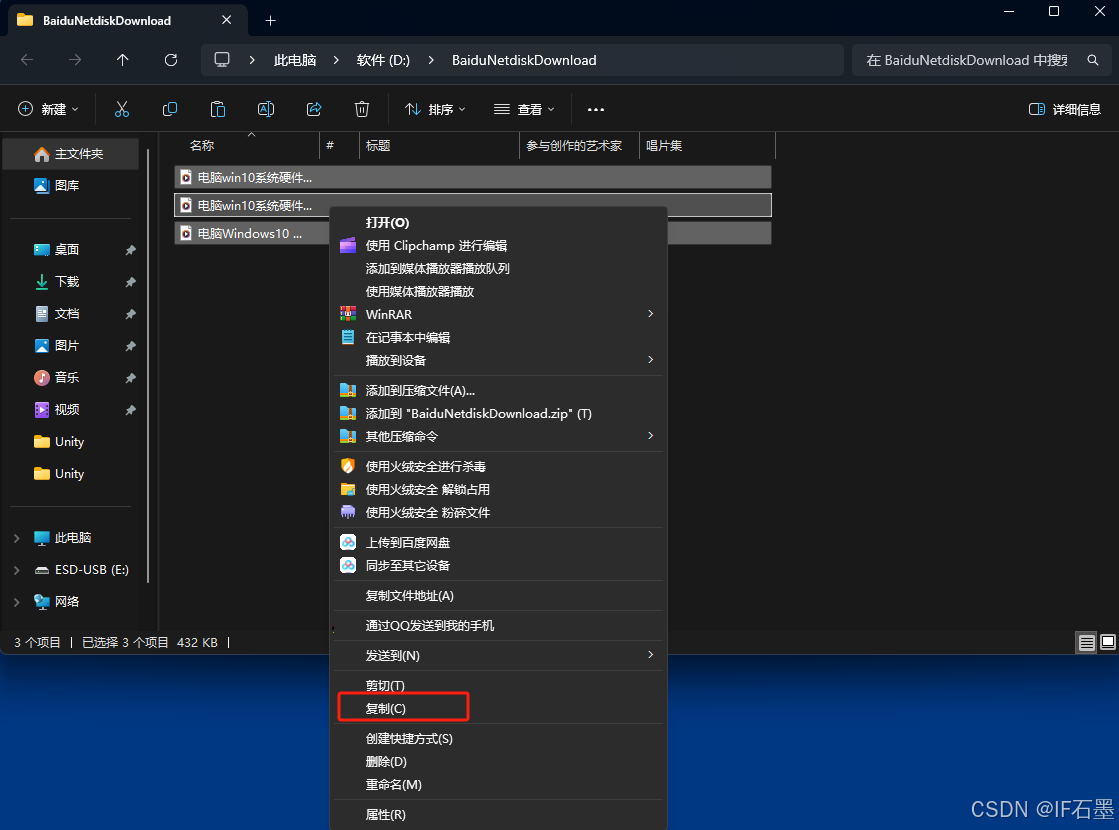Click 打开(O) in context menu
Screen dimensions: 1119x830
(x=498, y=223)
